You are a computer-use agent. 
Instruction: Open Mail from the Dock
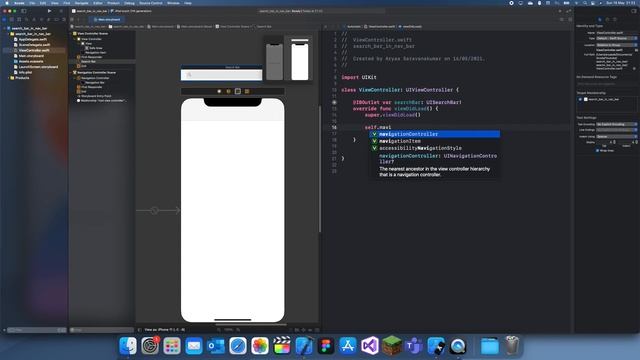coord(194,346)
